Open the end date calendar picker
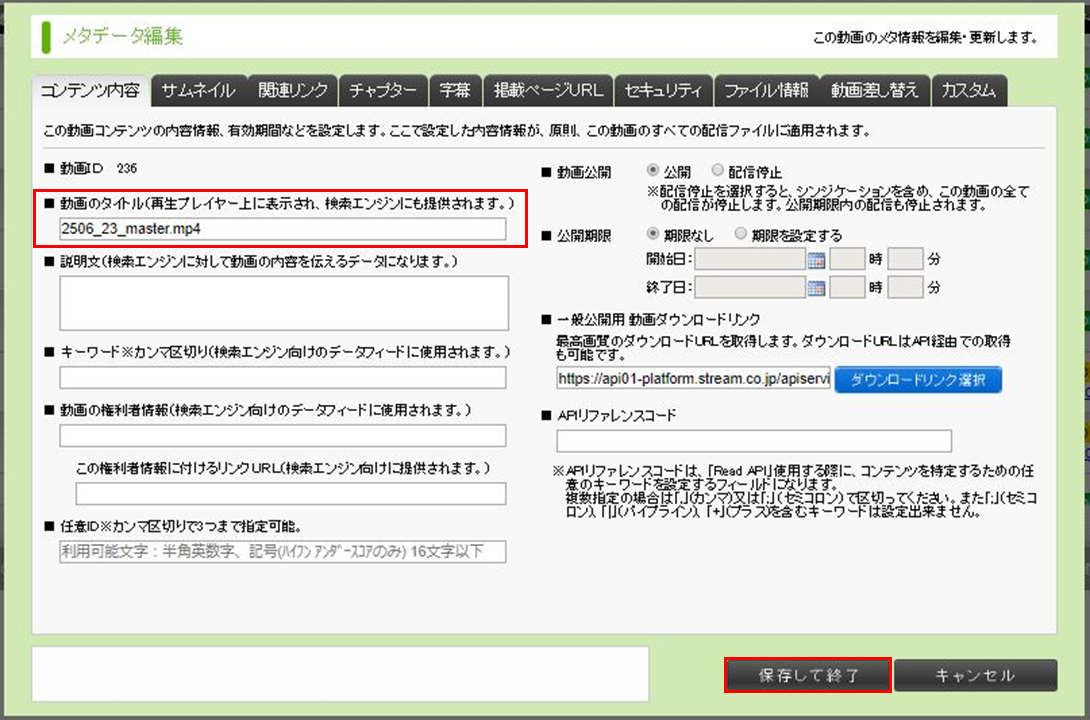Image resolution: width=1090 pixels, height=720 pixels. (x=815, y=288)
